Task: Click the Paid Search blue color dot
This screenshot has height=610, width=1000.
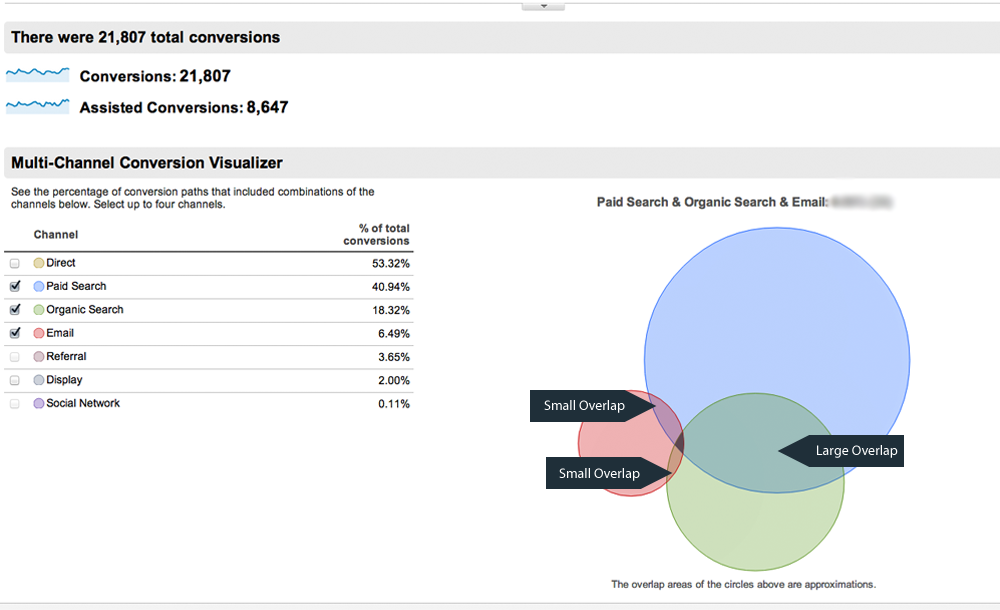Action: (39, 287)
